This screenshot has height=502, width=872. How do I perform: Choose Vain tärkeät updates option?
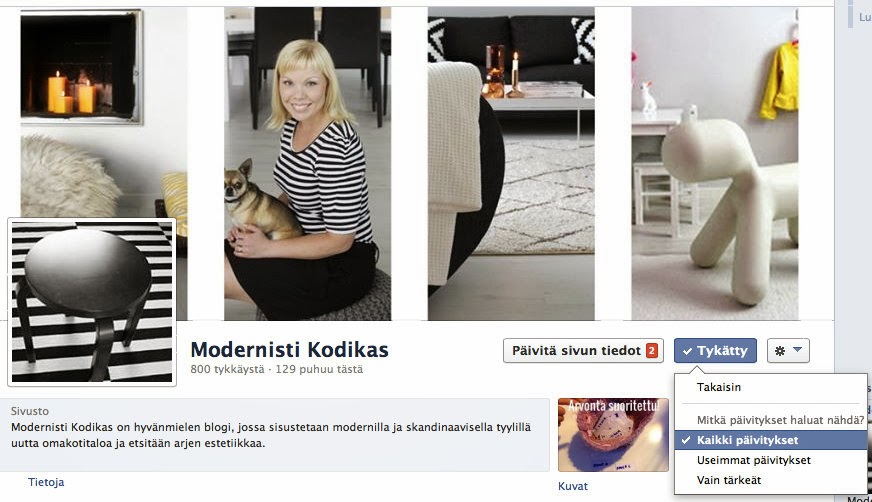pos(729,480)
